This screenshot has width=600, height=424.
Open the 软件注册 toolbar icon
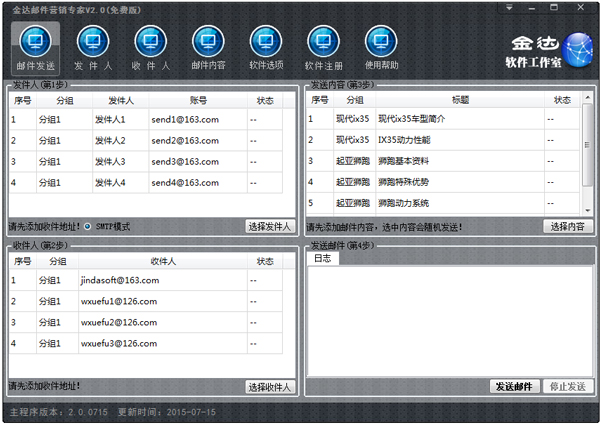(x=323, y=48)
